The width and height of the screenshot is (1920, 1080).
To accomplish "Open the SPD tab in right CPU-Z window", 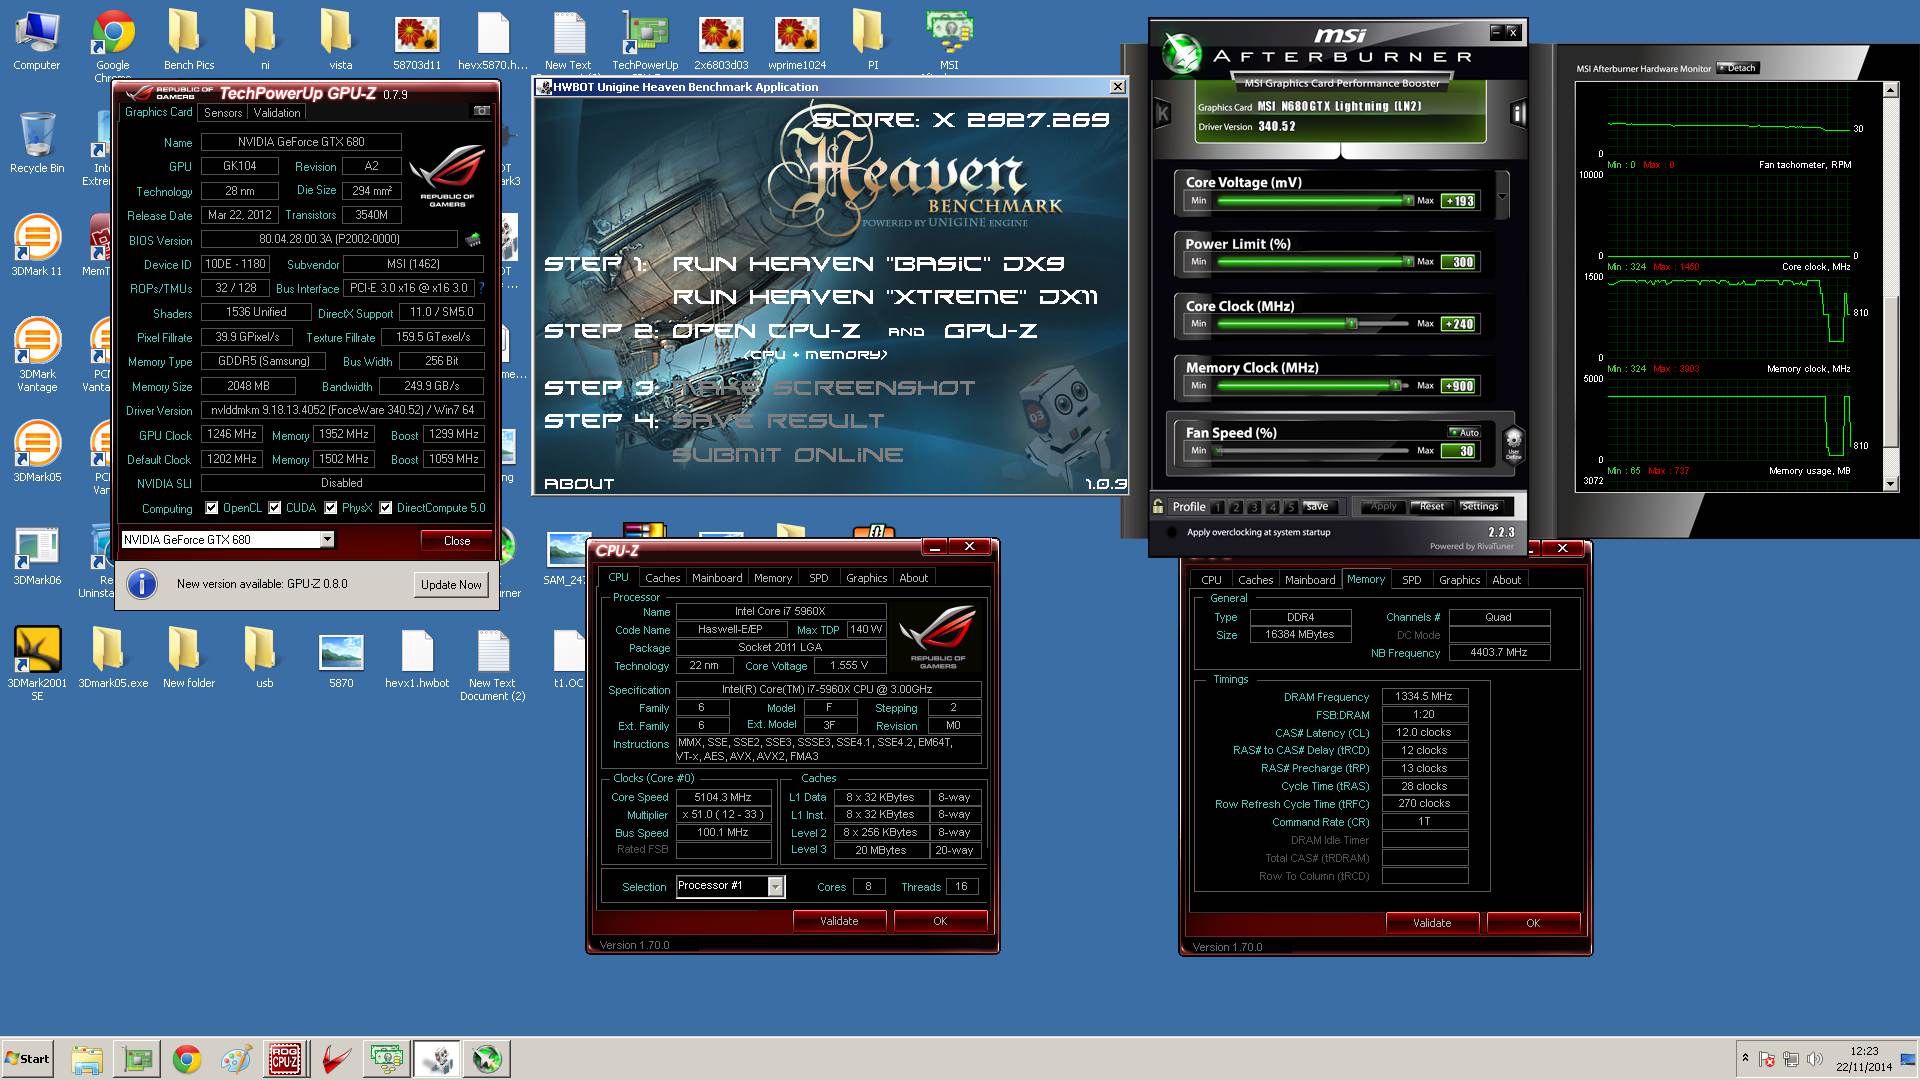I will click(x=1412, y=580).
